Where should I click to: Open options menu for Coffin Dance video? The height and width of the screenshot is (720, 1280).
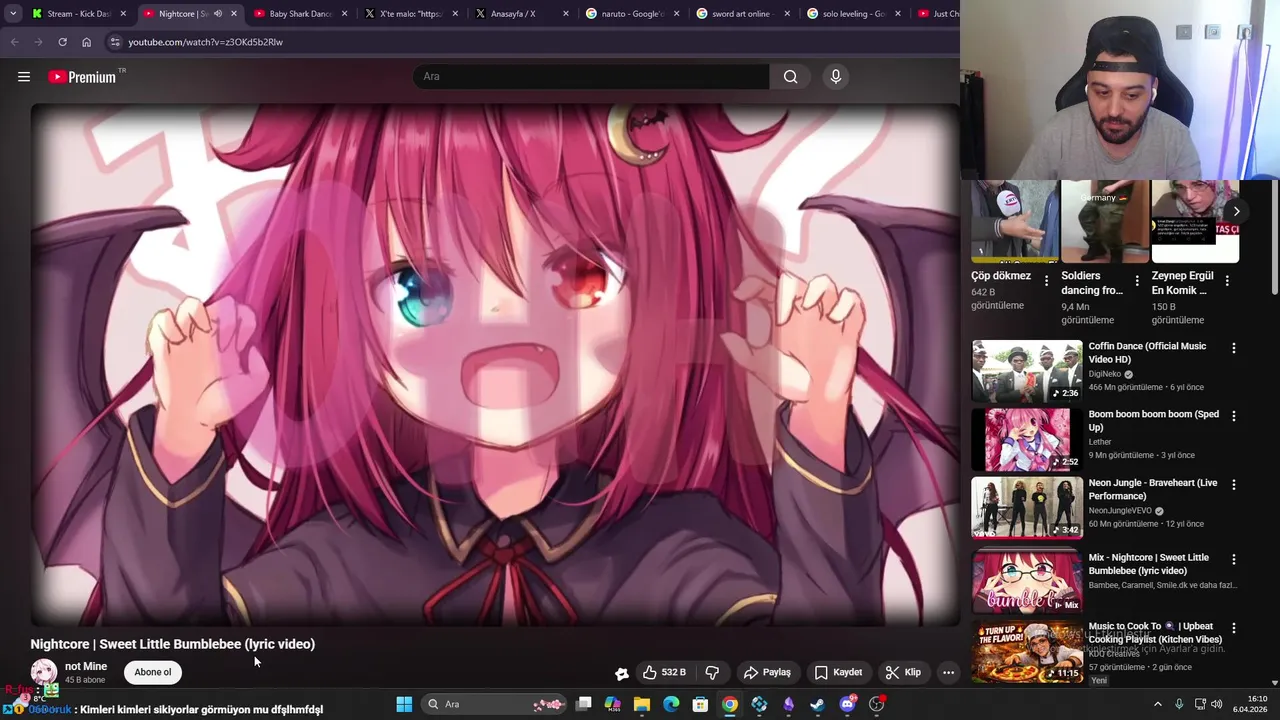(x=1233, y=348)
